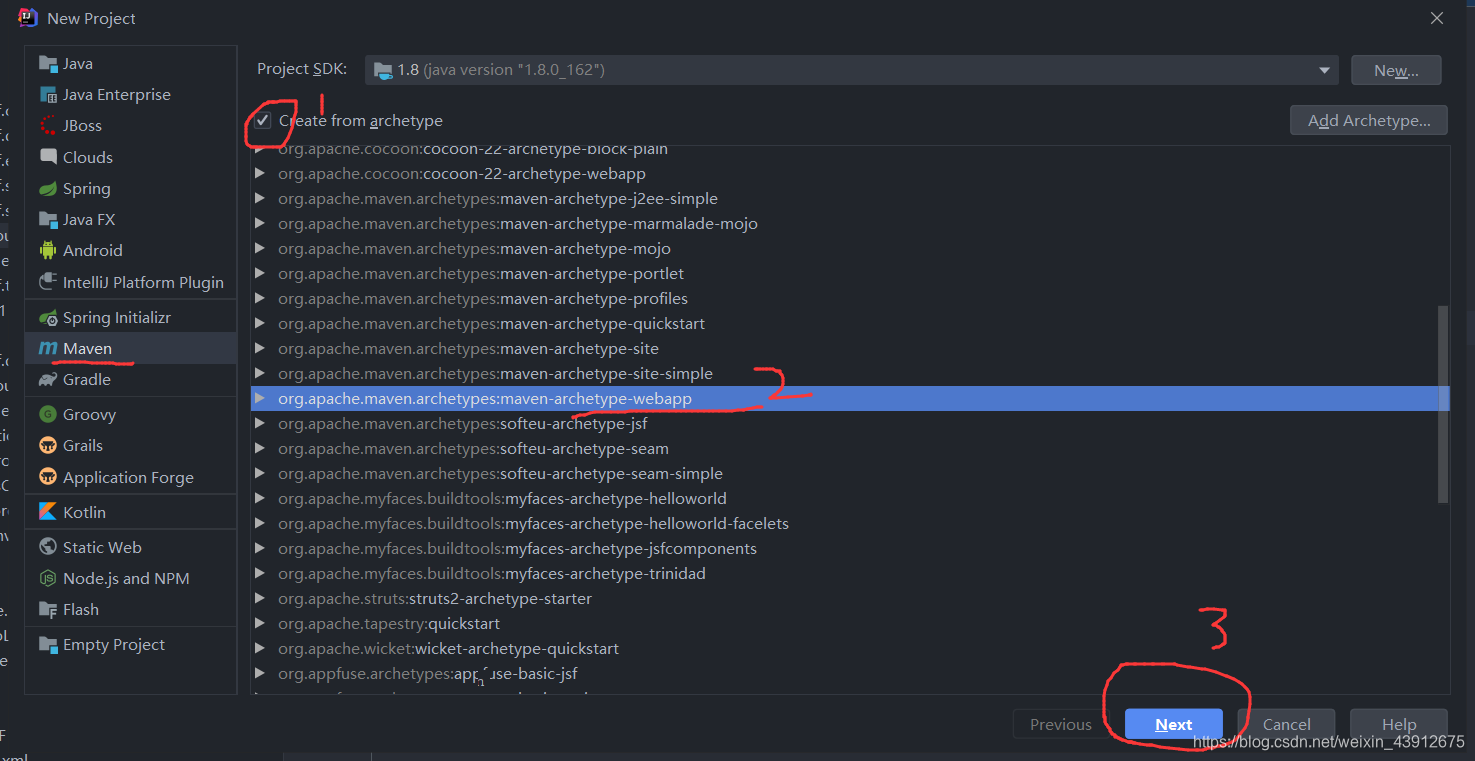Click Add Archetype... button
1475x761 pixels.
pyautogui.click(x=1368, y=121)
